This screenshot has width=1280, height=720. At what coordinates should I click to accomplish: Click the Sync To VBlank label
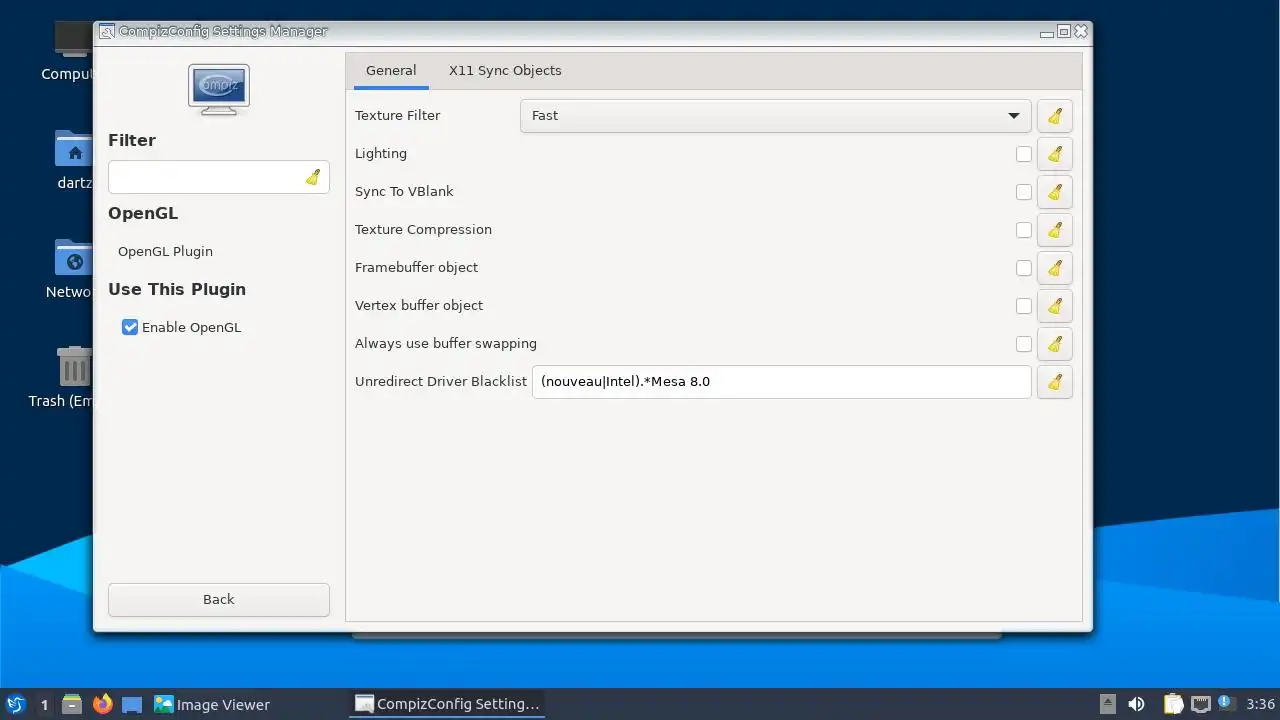pos(404,191)
